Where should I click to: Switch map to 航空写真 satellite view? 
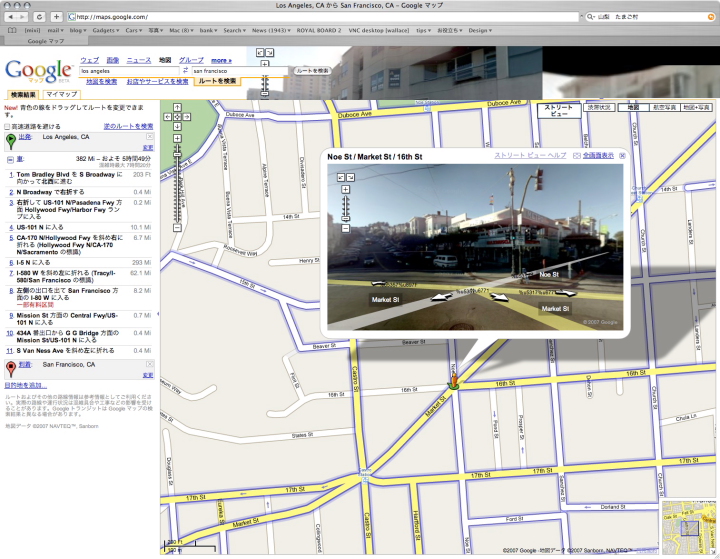[664, 107]
